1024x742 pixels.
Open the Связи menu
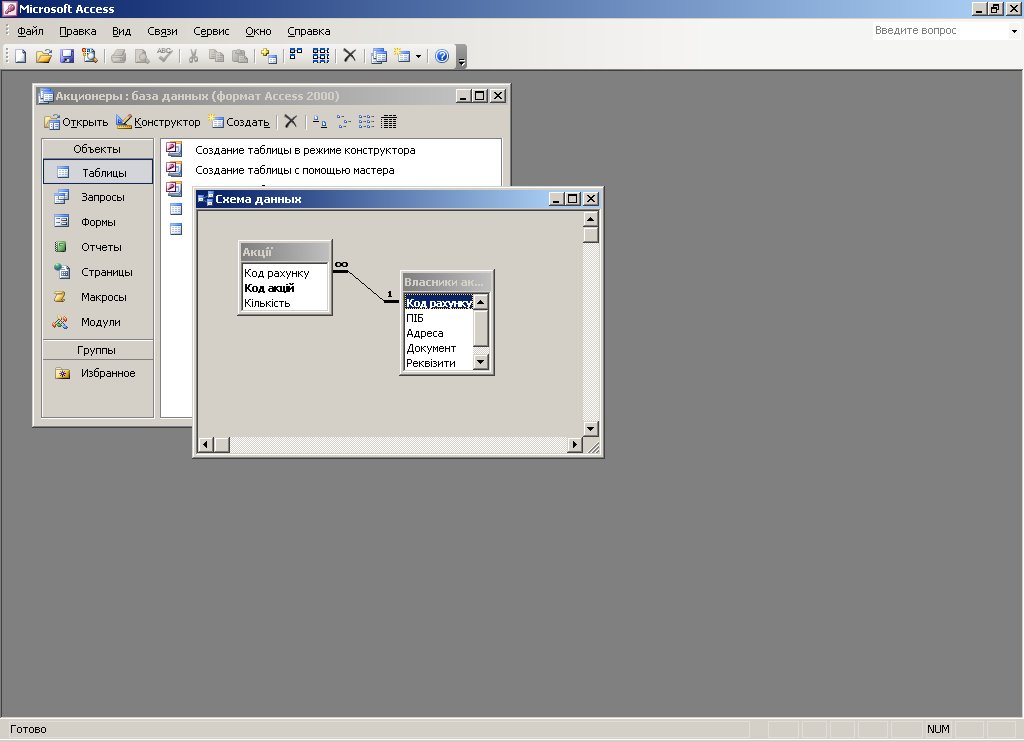coord(163,31)
